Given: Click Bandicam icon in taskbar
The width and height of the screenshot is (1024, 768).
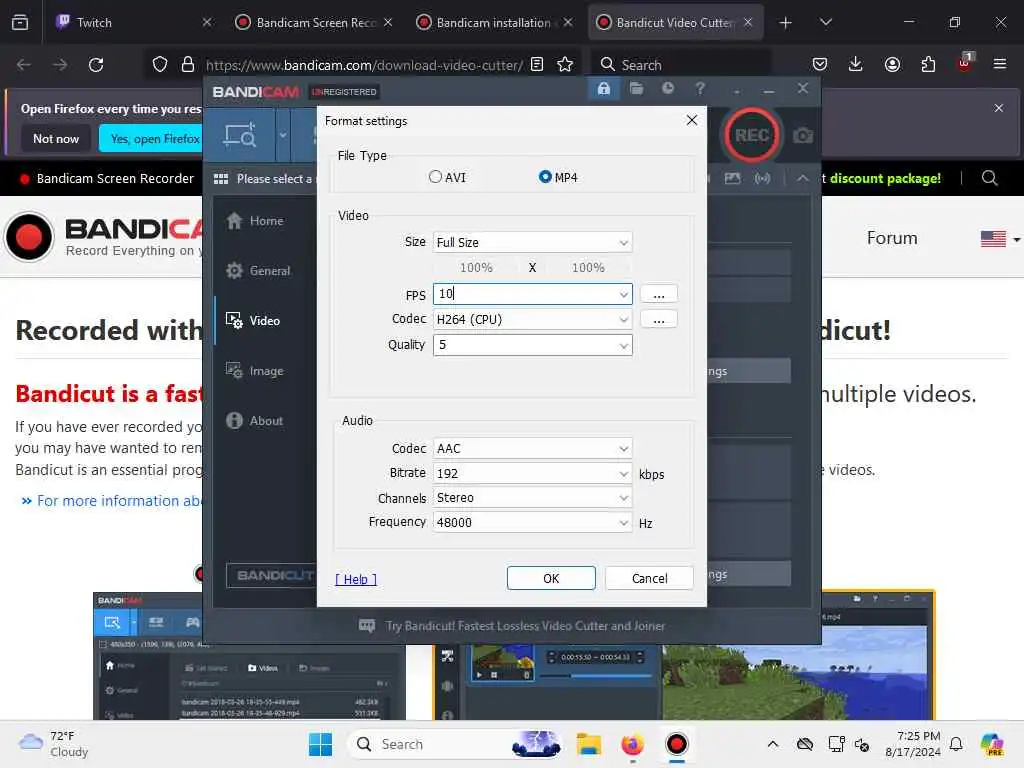Looking at the screenshot, I should [677, 744].
